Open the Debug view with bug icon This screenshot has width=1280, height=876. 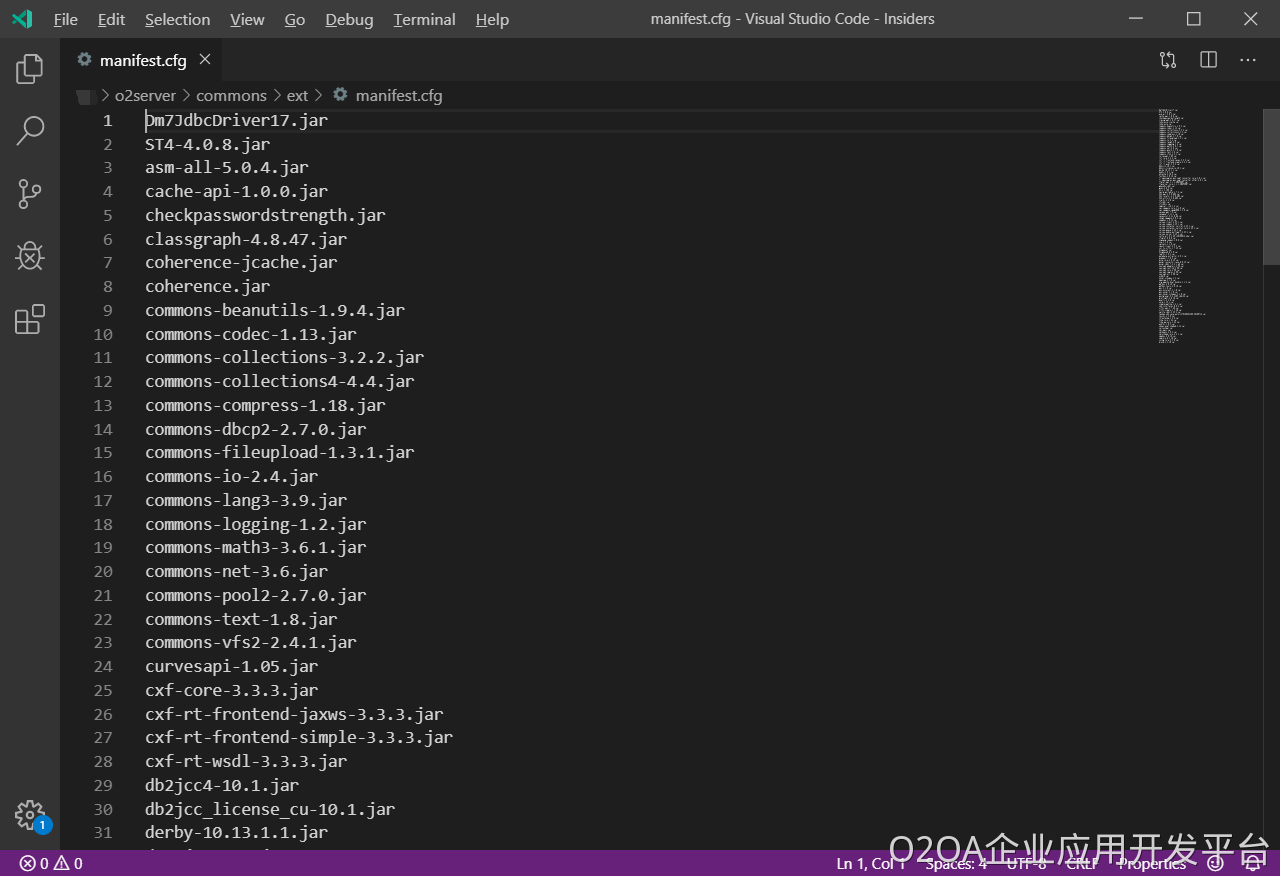(30, 256)
